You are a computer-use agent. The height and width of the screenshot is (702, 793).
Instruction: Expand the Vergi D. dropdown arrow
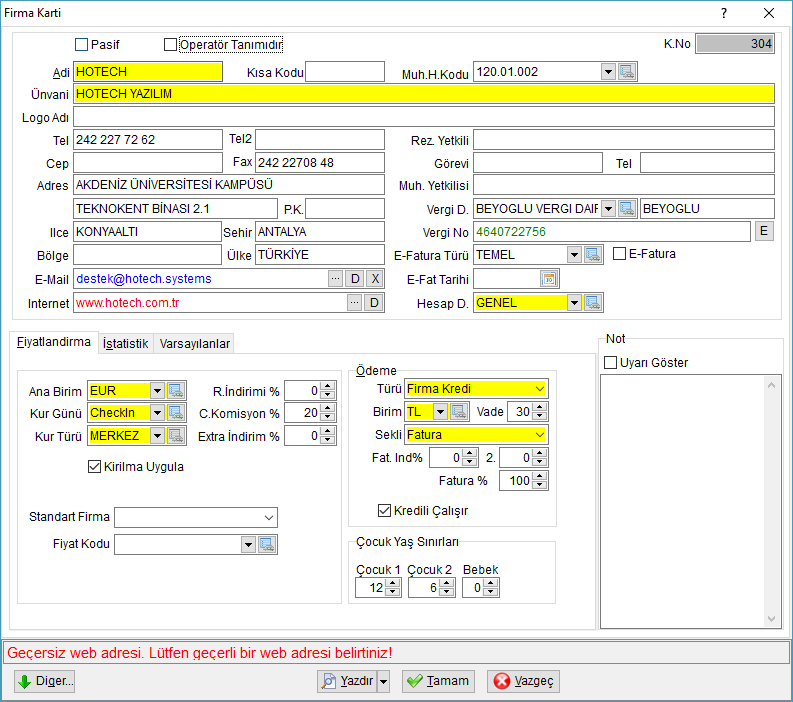(608, 208)
